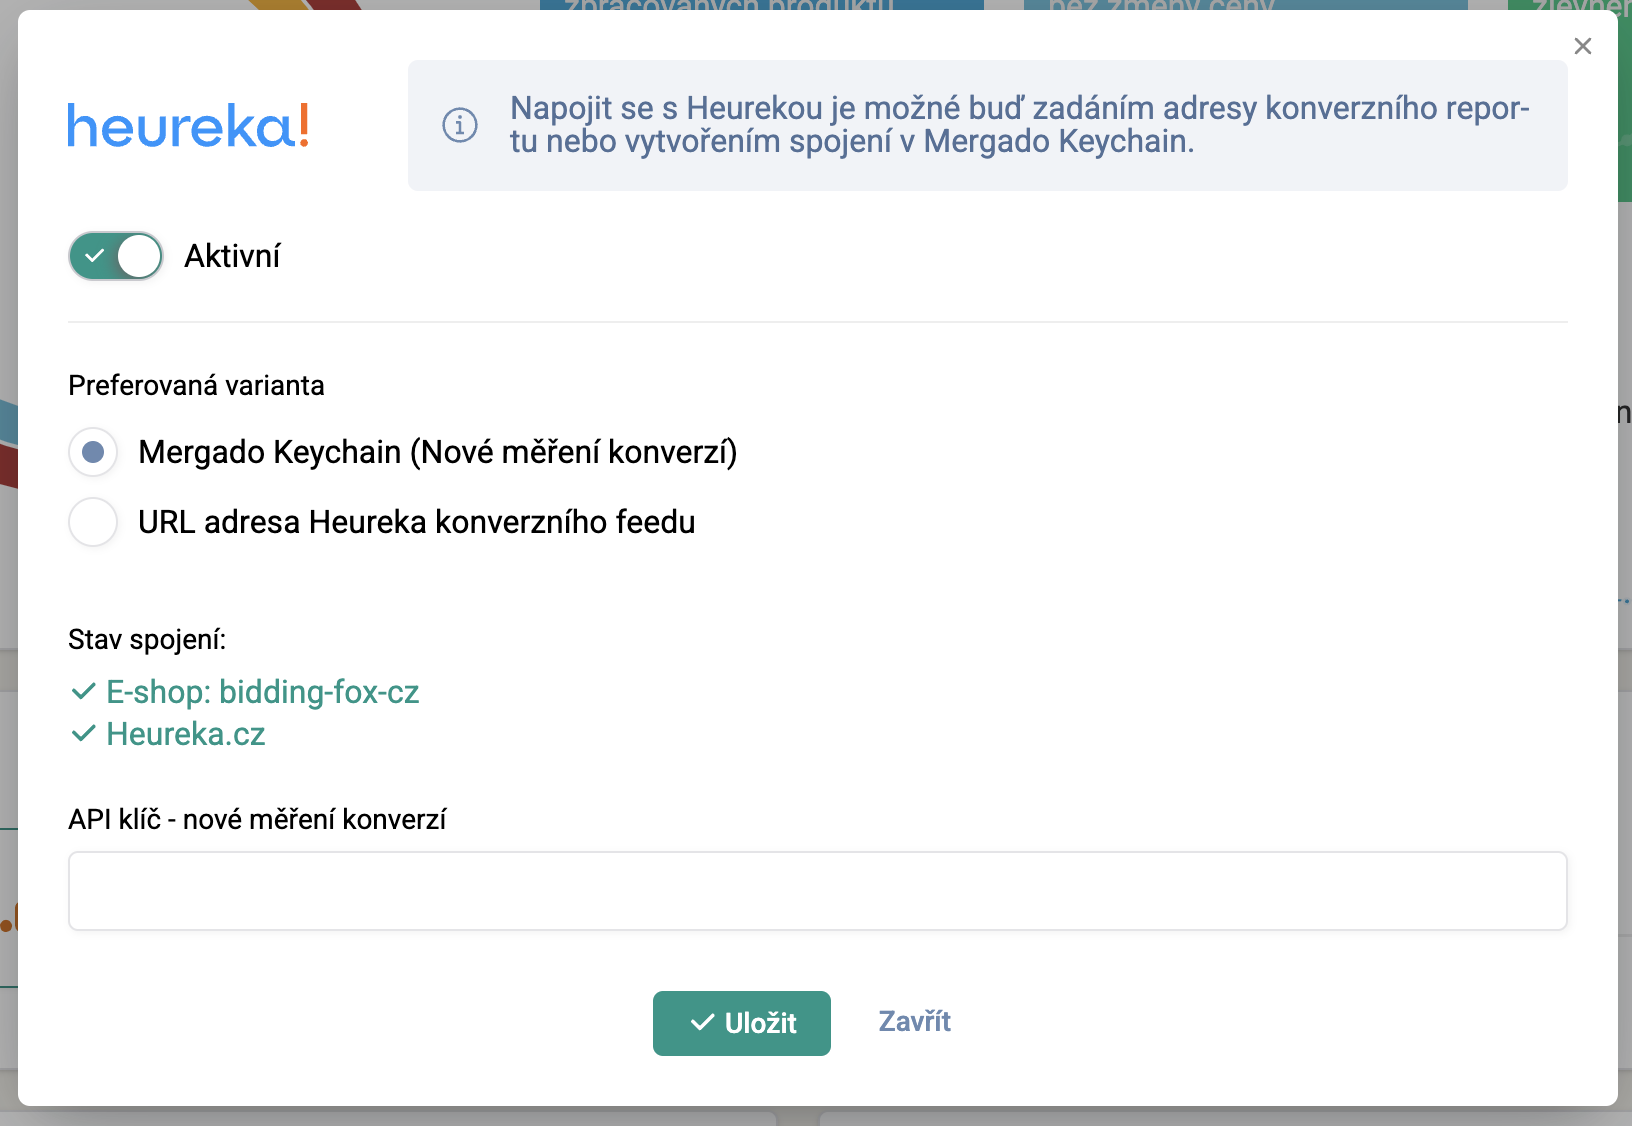Click the info circle icon
This screenshot has width=1632, height=1126.
click(x=460, y=125)
